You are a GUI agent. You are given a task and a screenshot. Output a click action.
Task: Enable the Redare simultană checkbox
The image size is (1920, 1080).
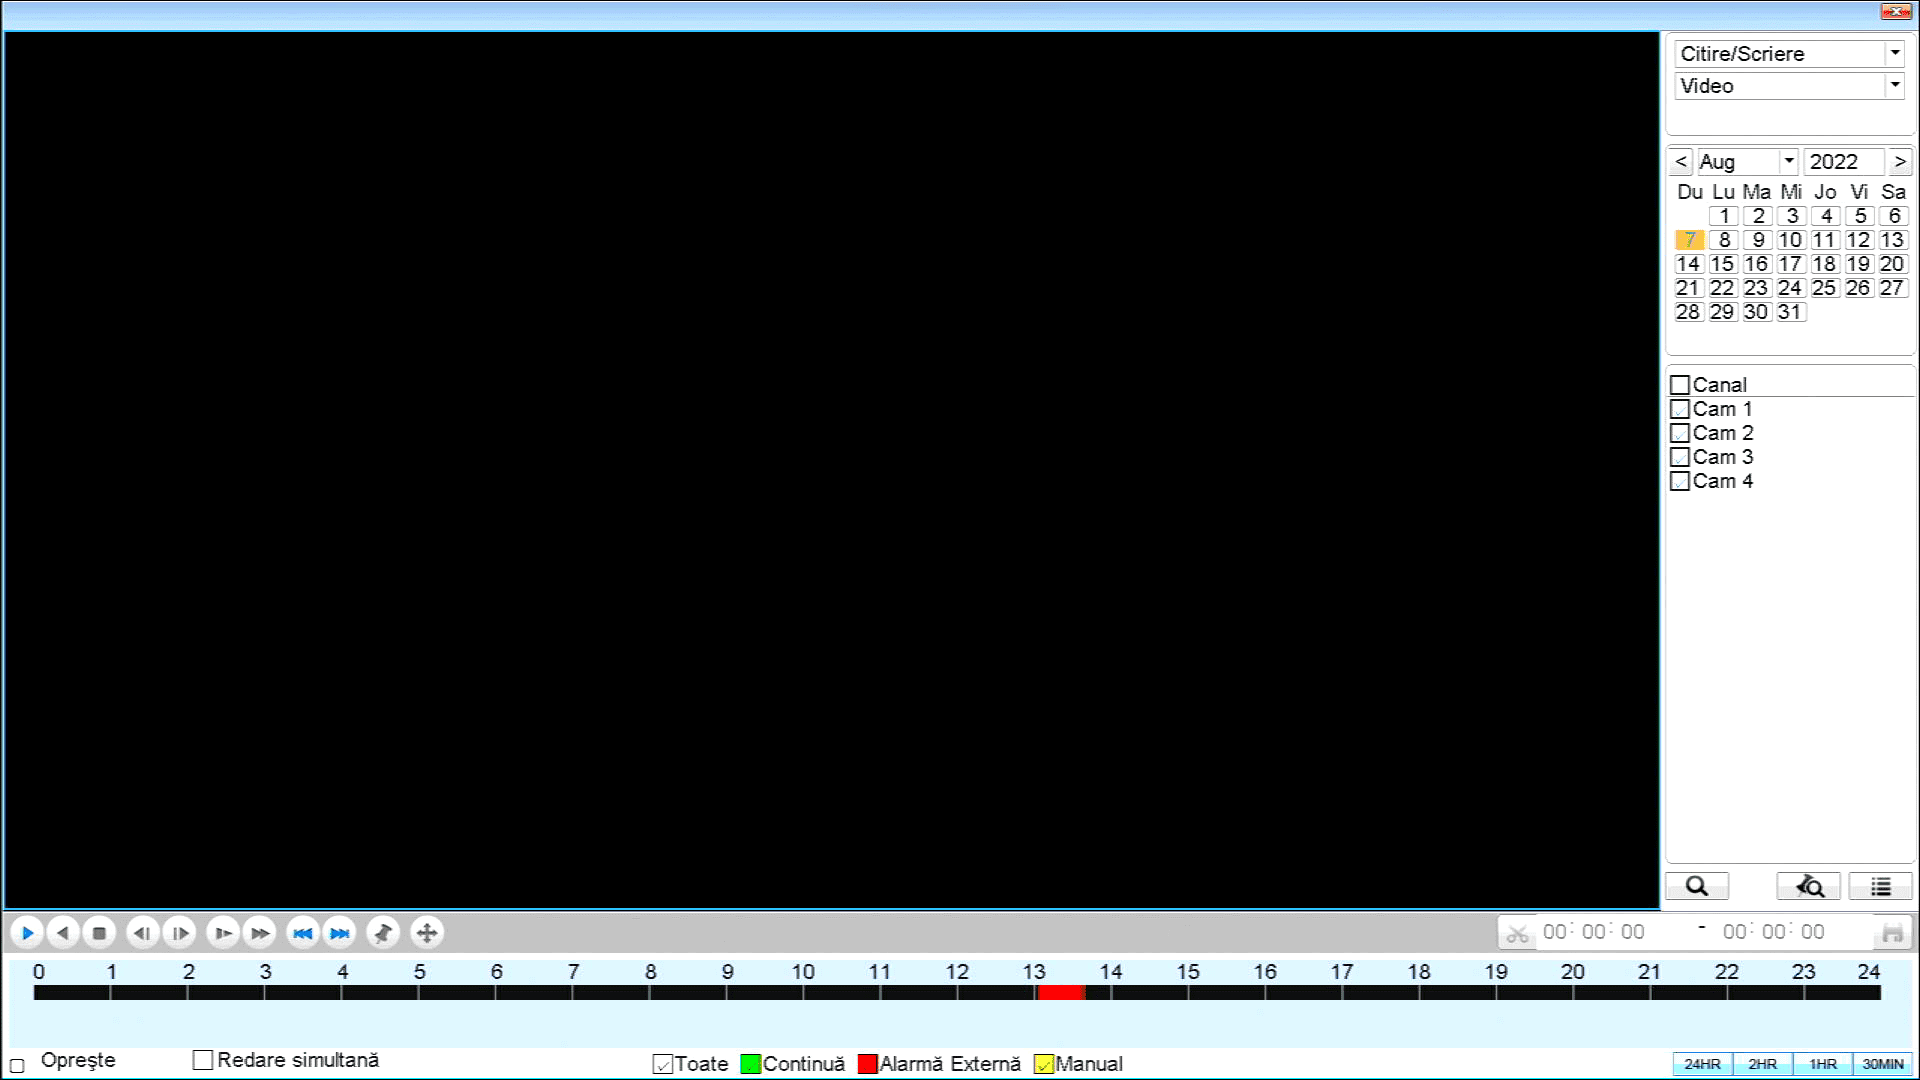(202, 1060)
